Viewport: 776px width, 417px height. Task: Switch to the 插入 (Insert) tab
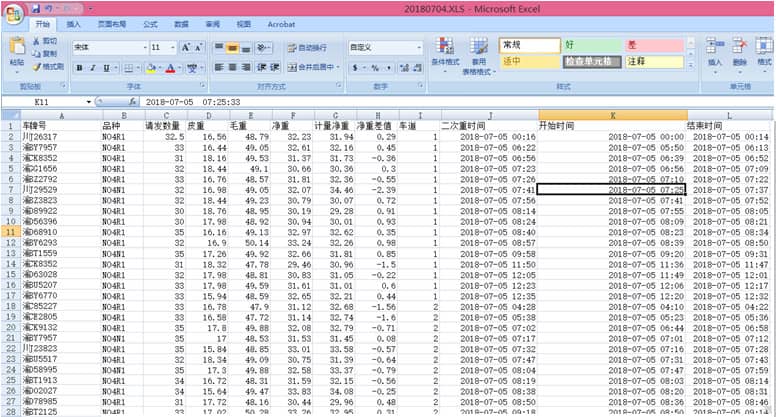click(x=75, y=22)
